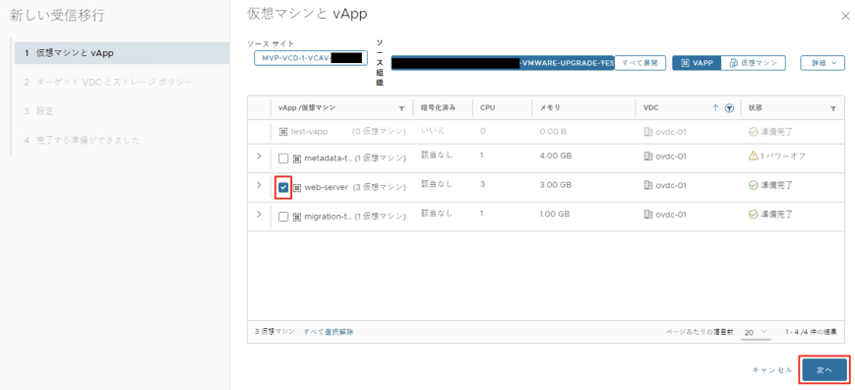Expand the web-server row
Viewport: 855px width, 390px height.
point(259,185)
